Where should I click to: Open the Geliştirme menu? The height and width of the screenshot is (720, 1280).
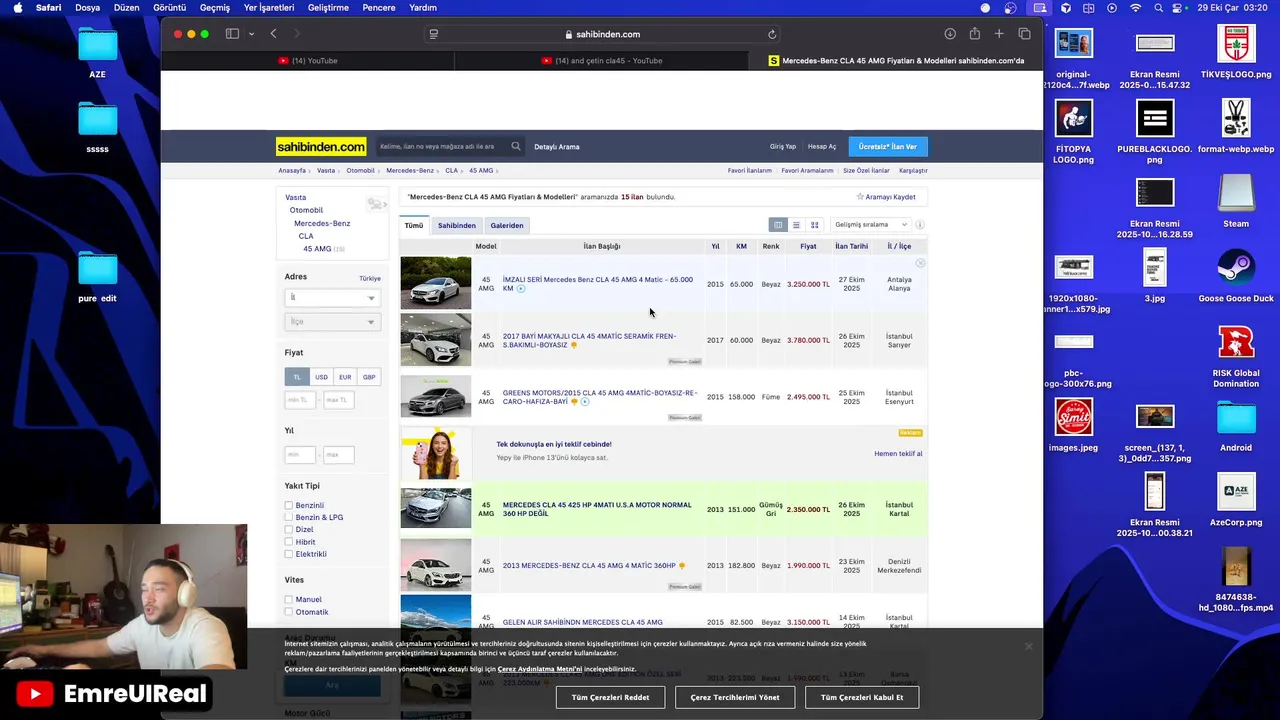328,8
